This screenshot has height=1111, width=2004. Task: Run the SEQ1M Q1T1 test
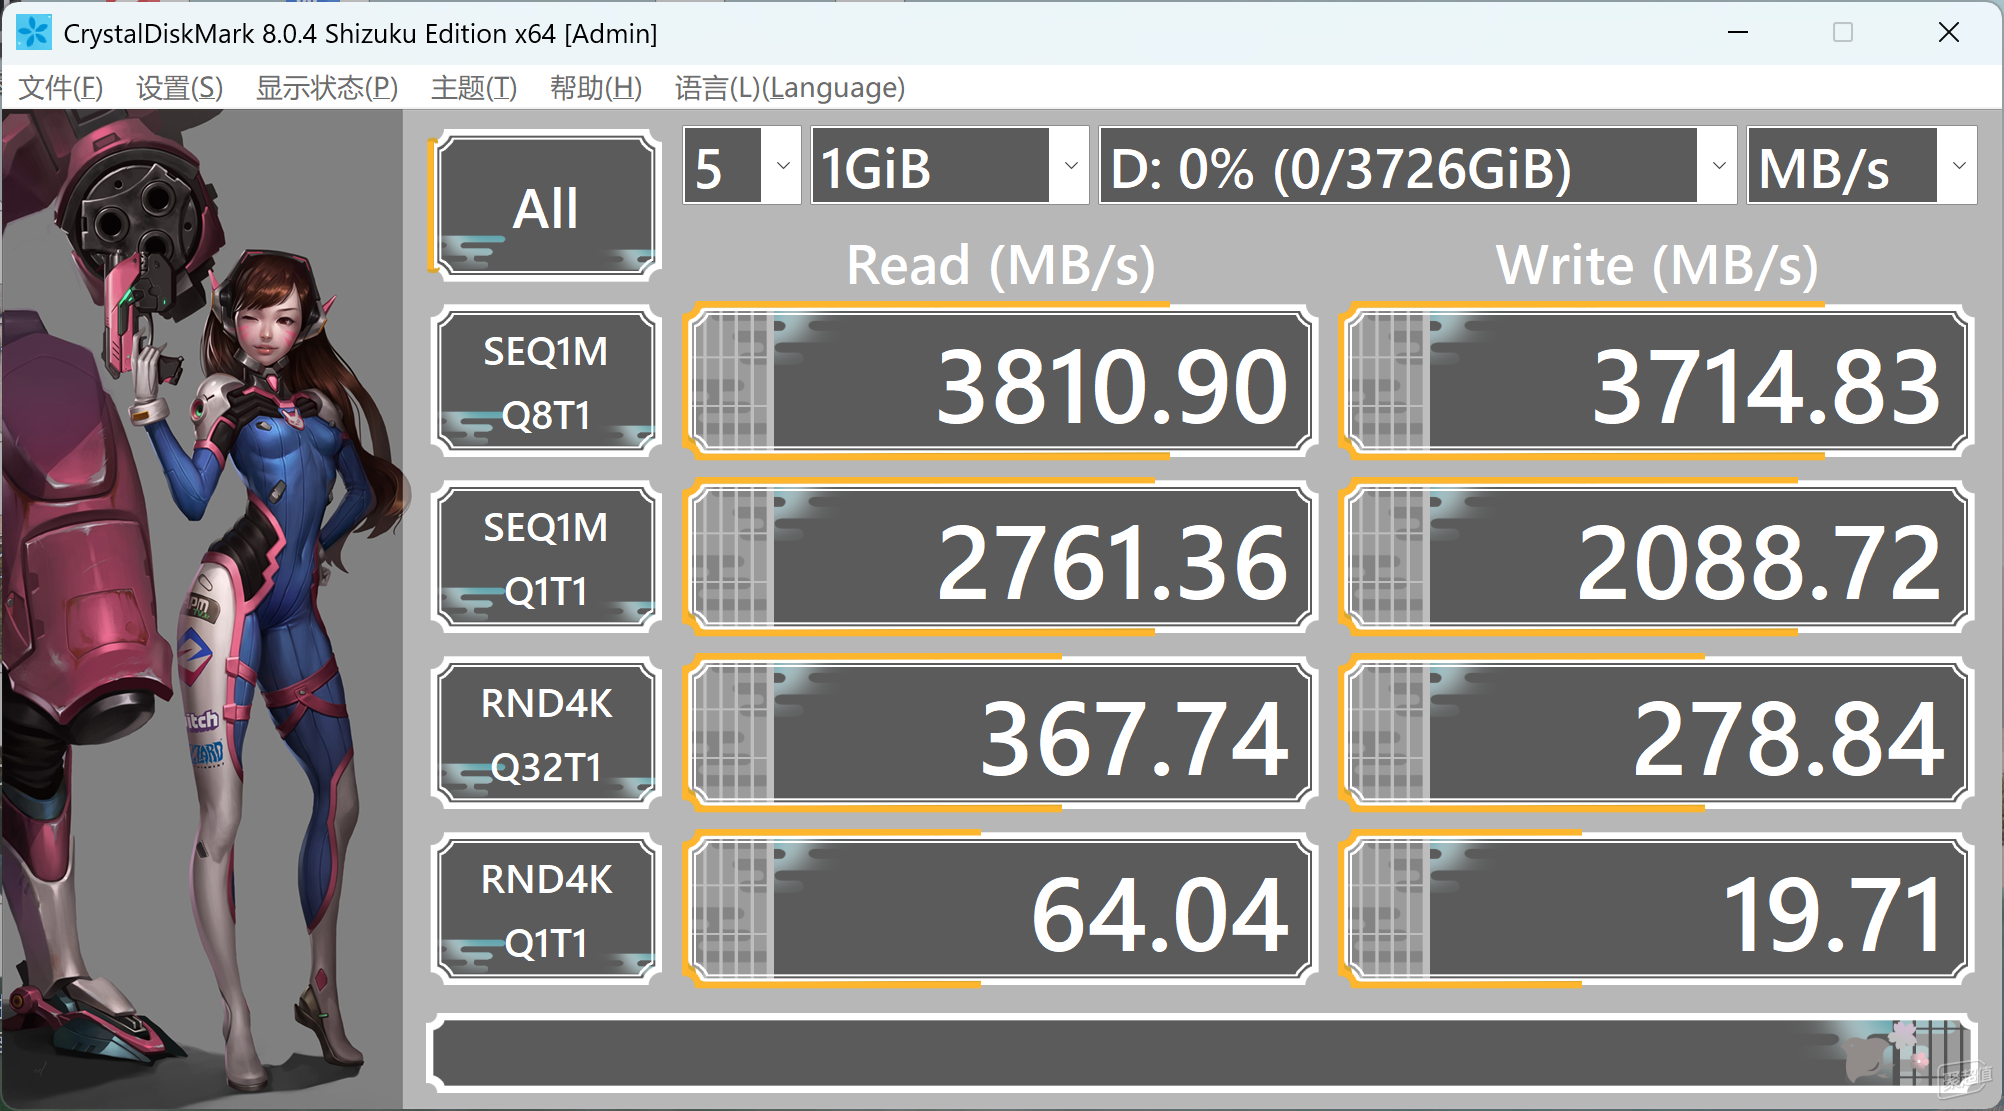[545, 558]
